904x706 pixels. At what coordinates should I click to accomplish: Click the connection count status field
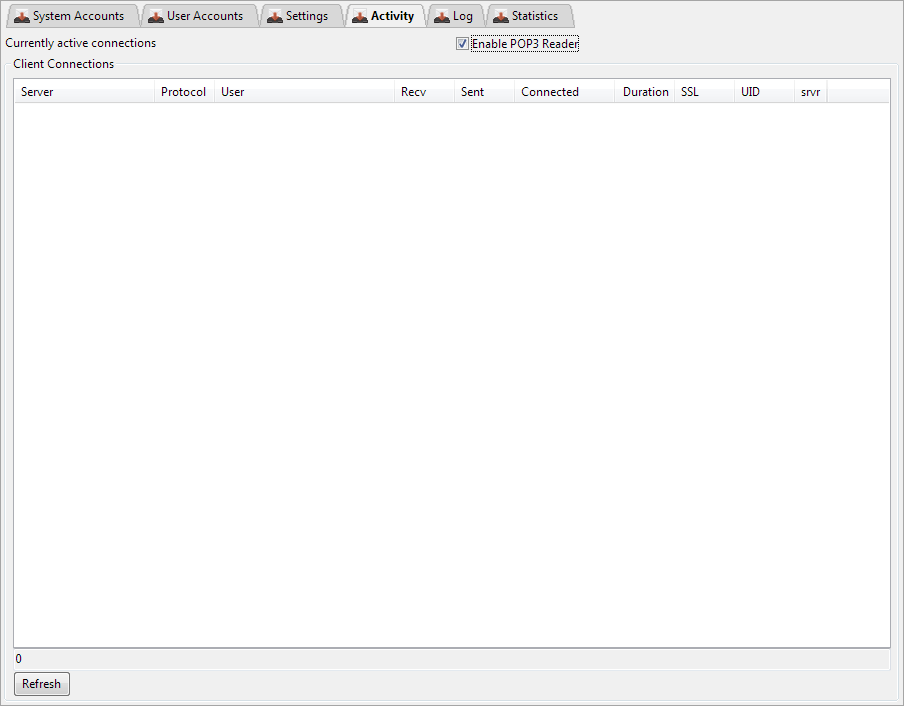point(450,660)
